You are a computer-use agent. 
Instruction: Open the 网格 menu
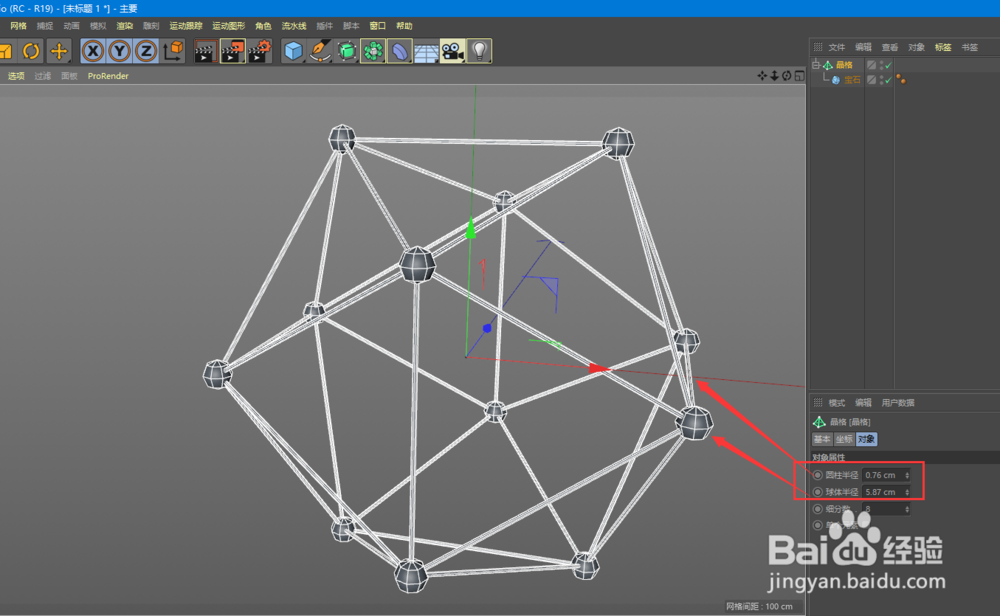click(x=18, y=26)
